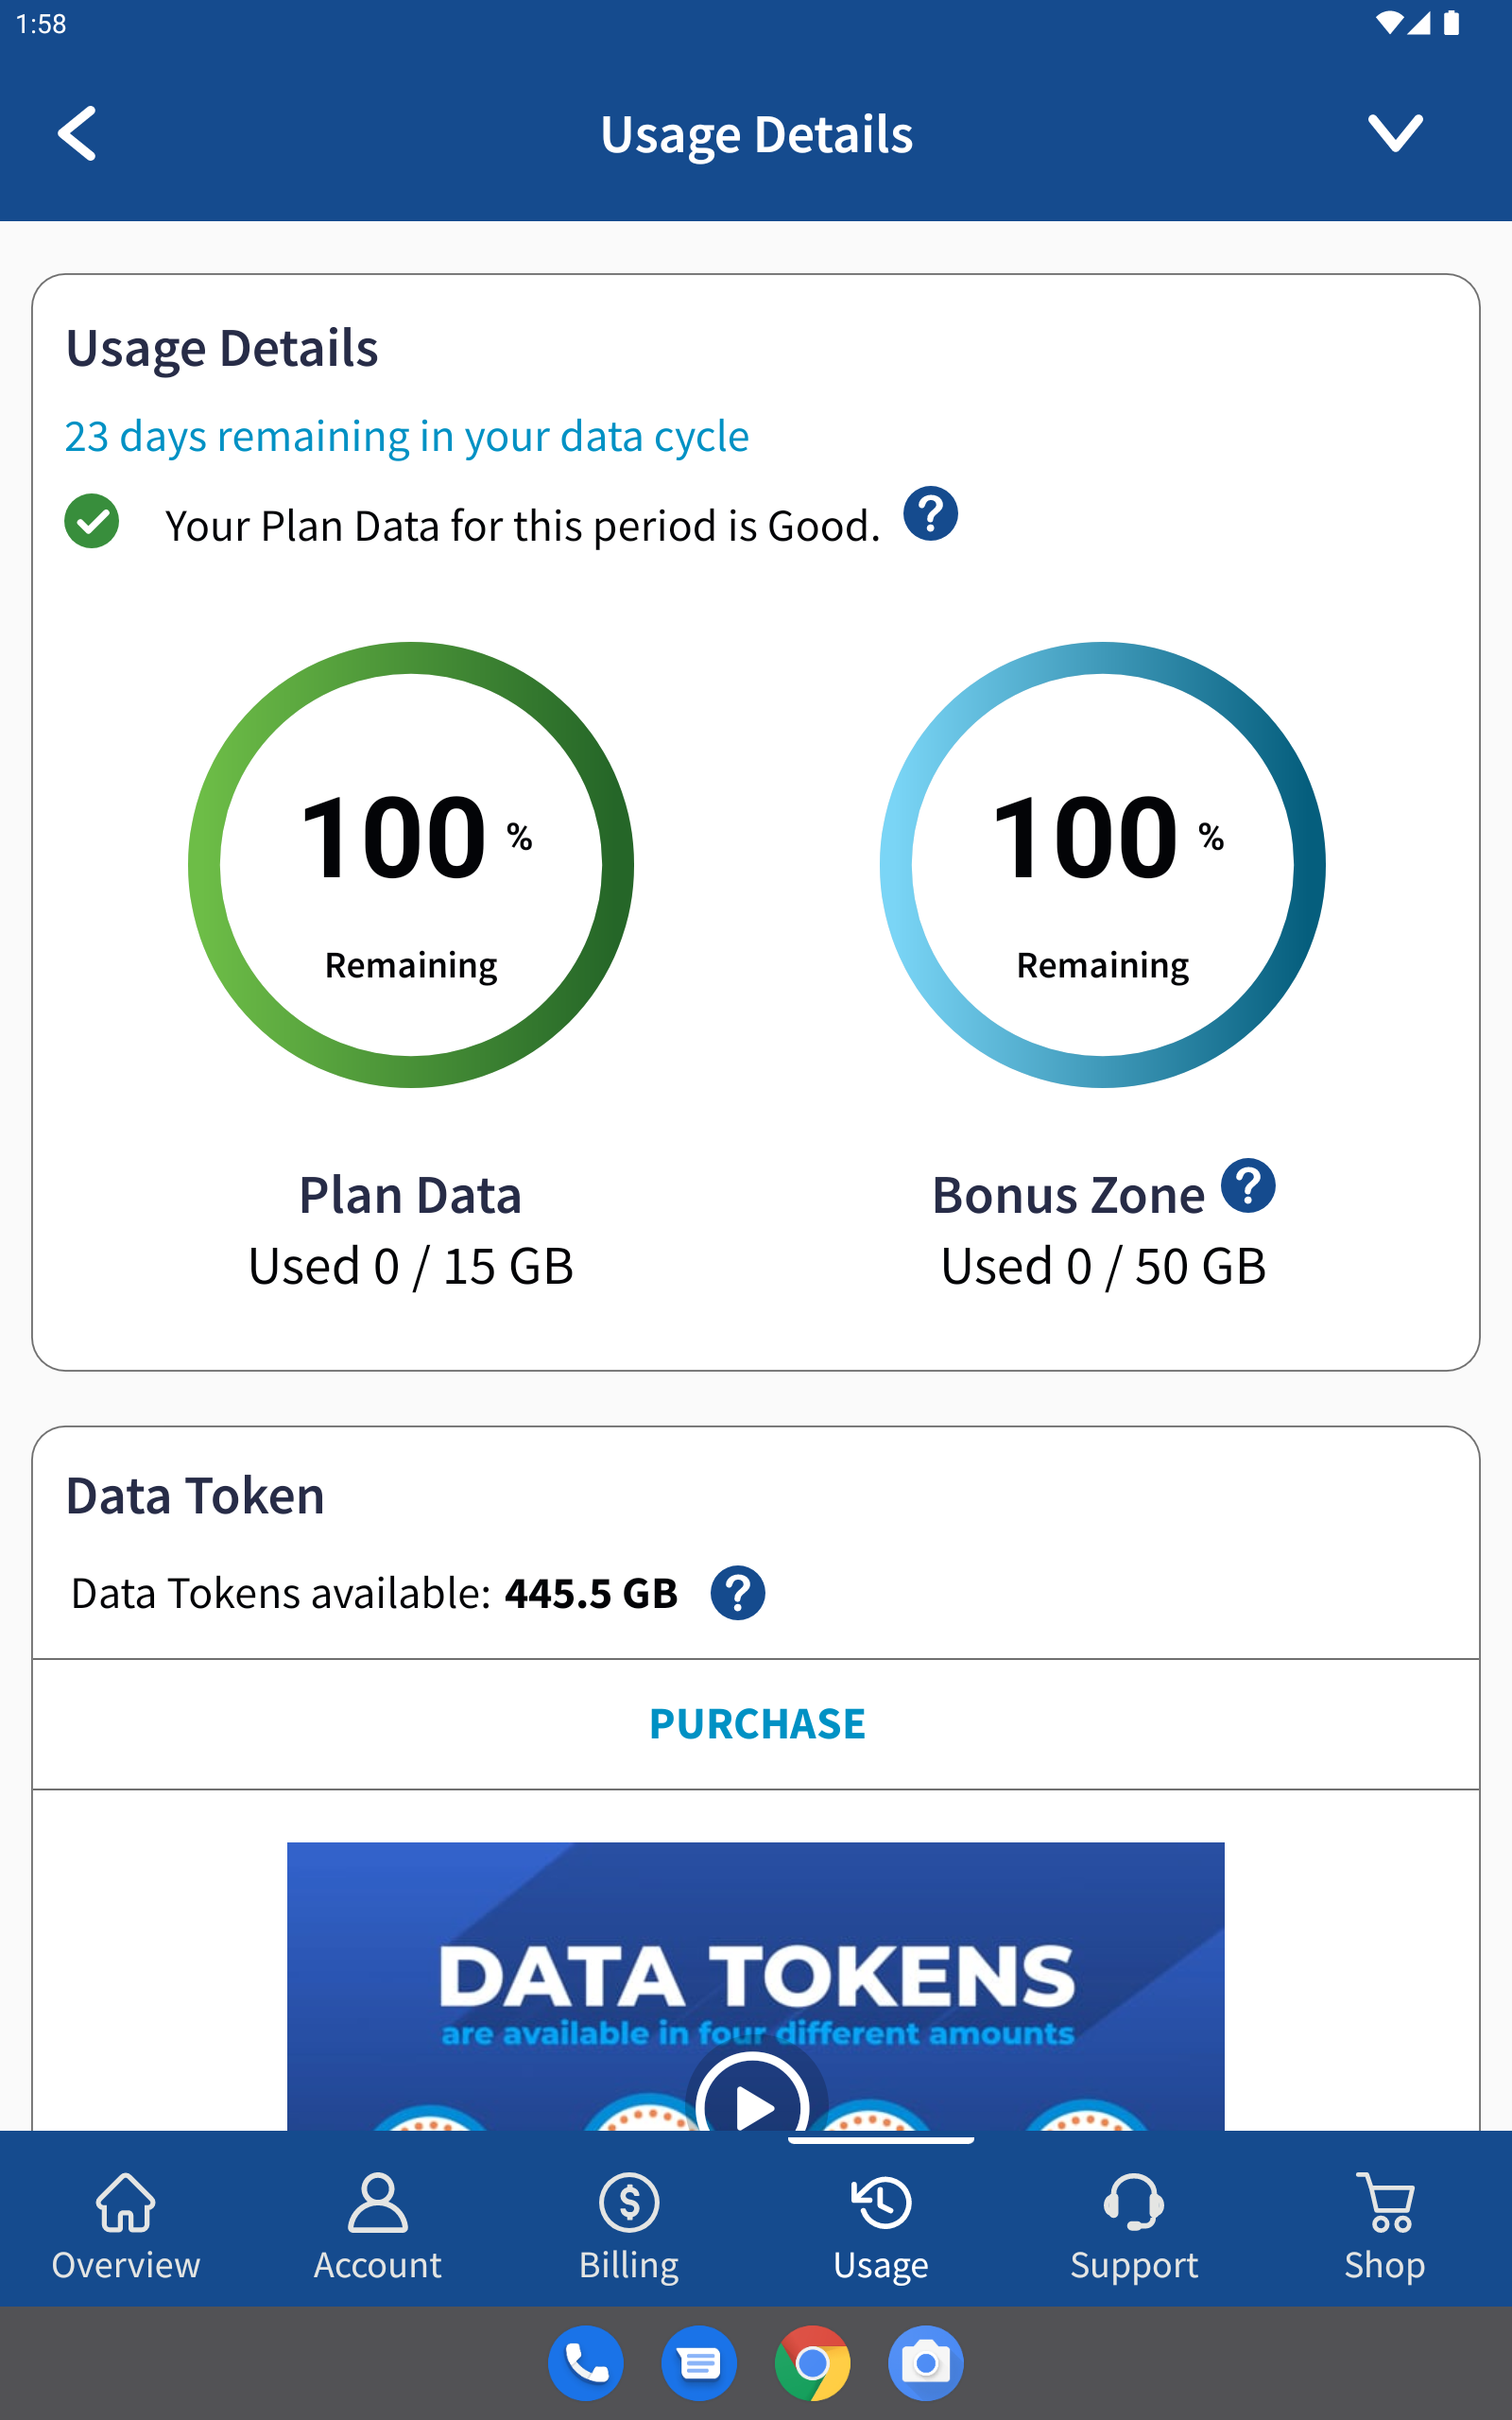This screenshot has width=1512, height=2420.
Task: Tap the back arrow in header
Action: tap(77, 133)
